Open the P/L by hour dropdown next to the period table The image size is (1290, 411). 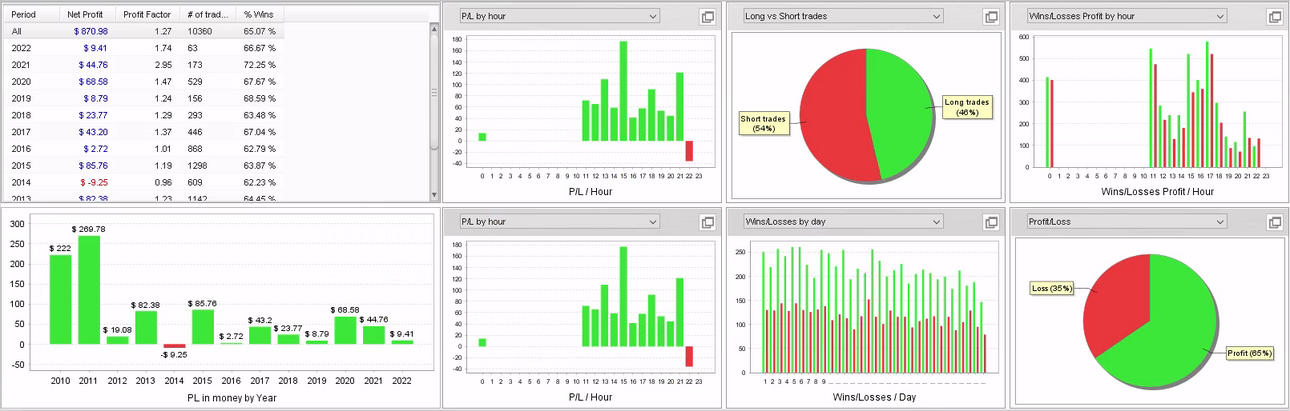pos(559,16)
